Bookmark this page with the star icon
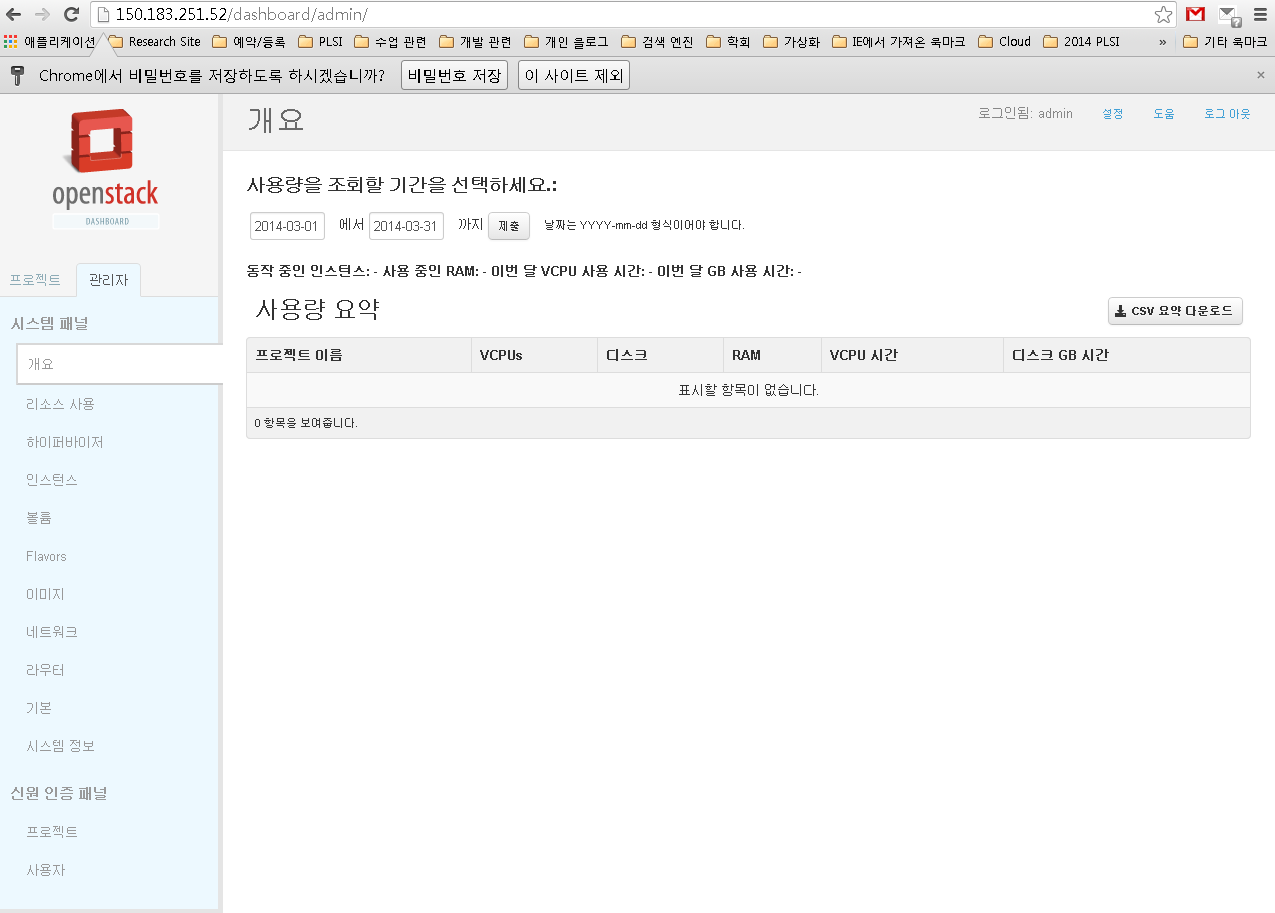This screenshot has height=913, width=1275. [1163, 15]
